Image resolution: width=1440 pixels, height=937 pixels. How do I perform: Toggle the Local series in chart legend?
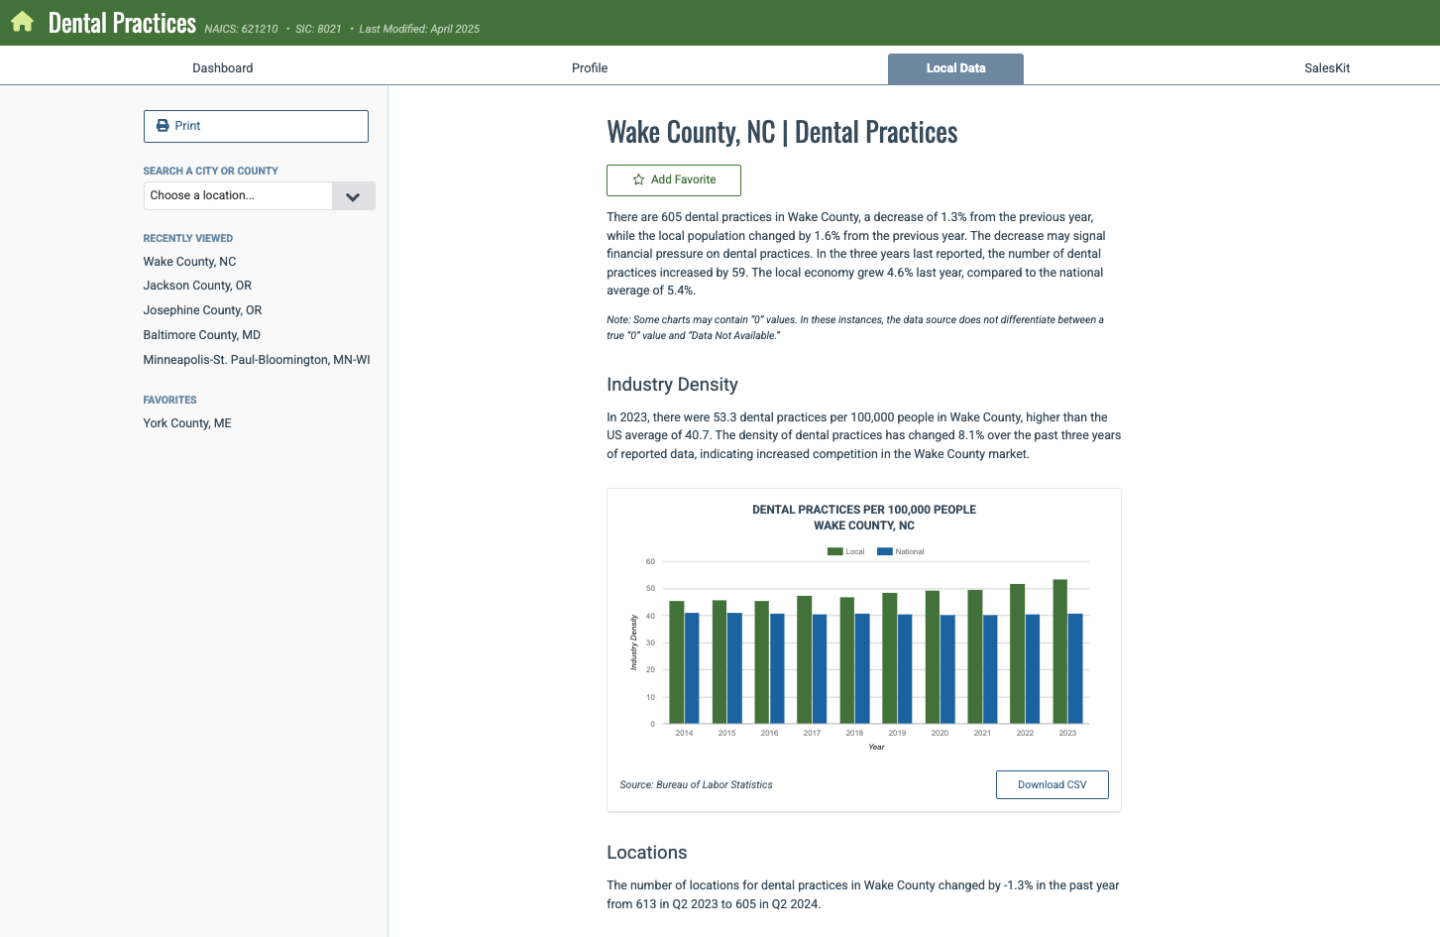click(x=845, y=552)
